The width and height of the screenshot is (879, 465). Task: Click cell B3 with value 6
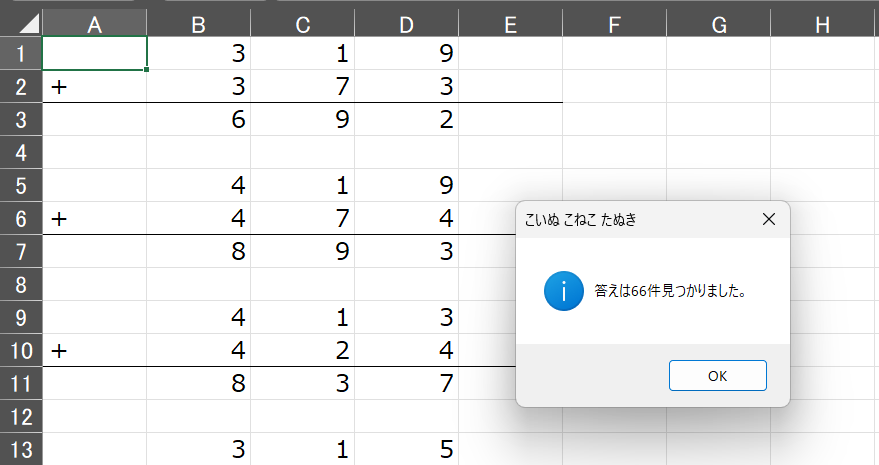(198, 119)
